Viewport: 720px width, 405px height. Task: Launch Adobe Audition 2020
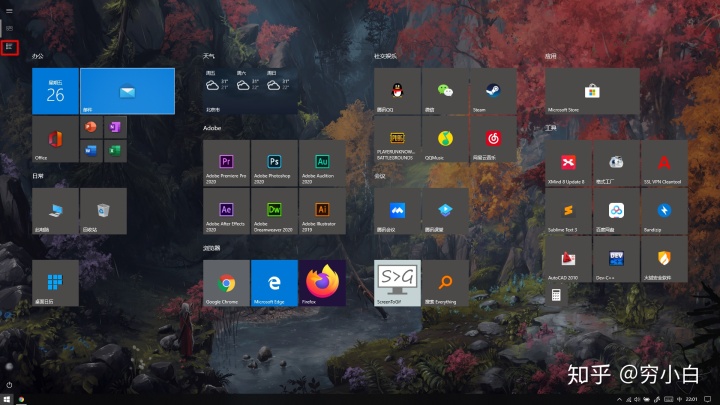click(322, 163)
